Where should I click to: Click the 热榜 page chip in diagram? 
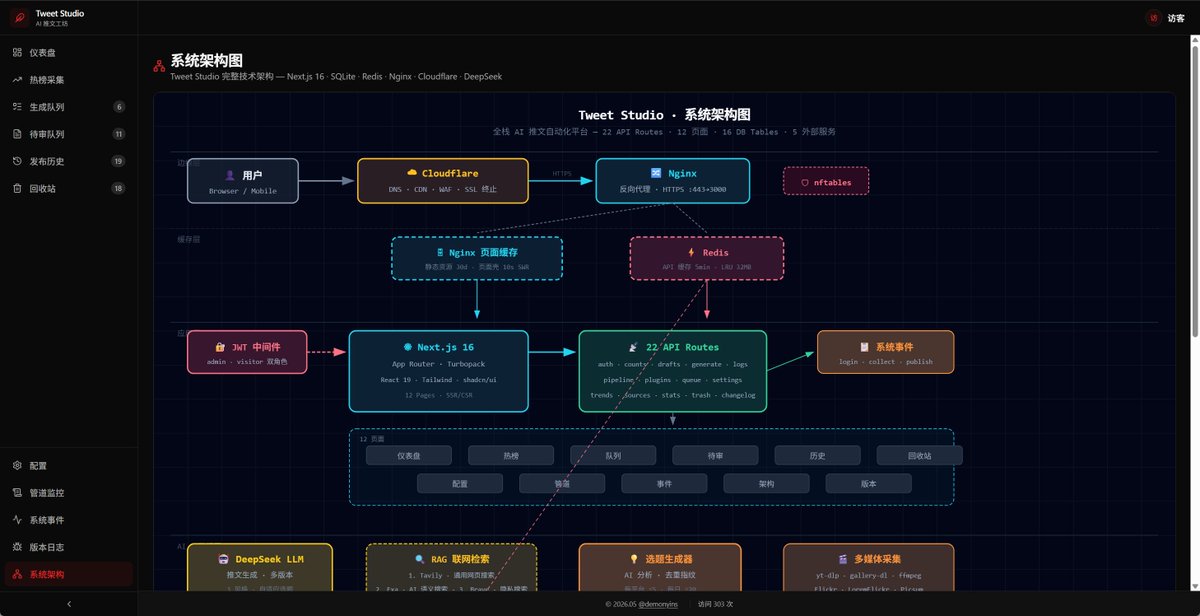[x=511, y=455]
